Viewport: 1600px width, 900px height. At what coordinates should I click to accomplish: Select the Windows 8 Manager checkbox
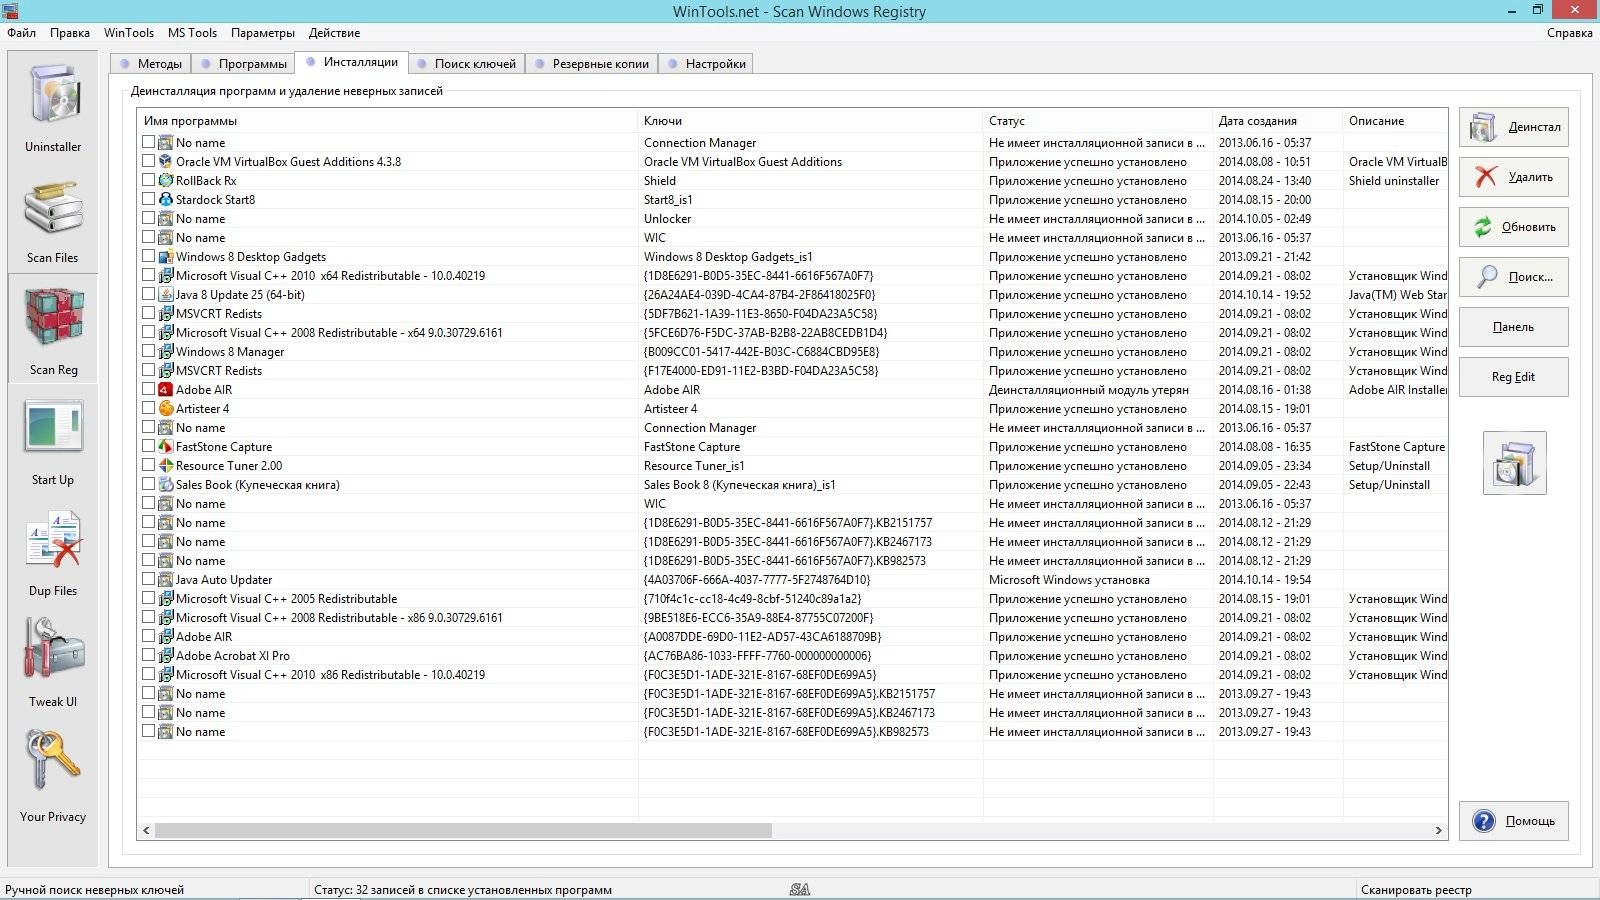(x=148, y=351)
